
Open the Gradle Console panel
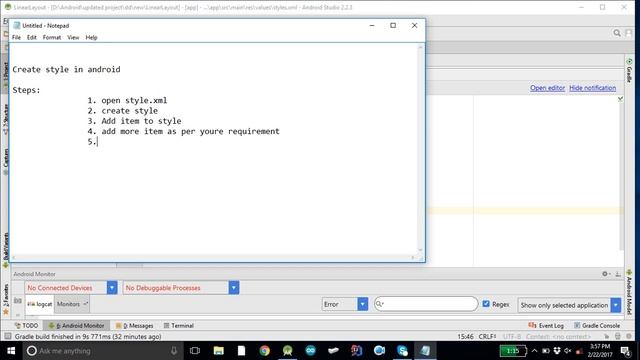[597, 325]
